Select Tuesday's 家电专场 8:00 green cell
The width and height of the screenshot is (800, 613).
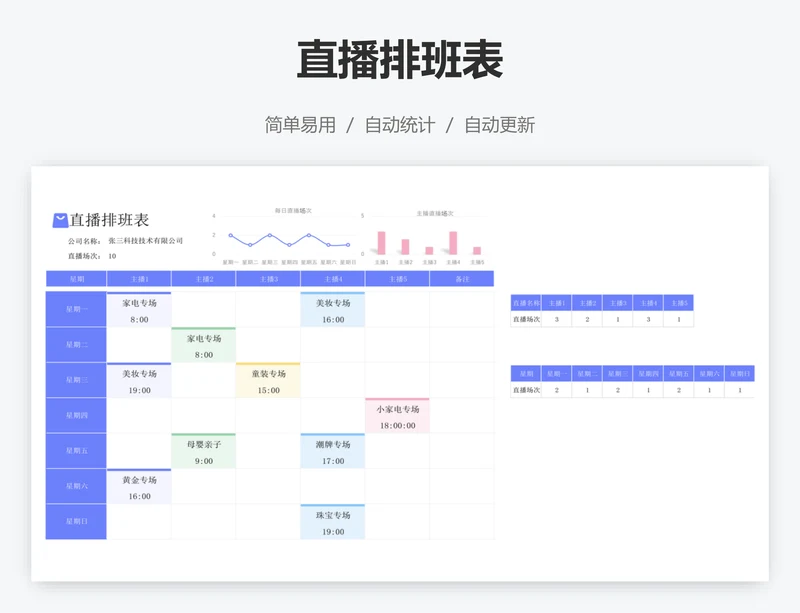[x=204, y=345]
